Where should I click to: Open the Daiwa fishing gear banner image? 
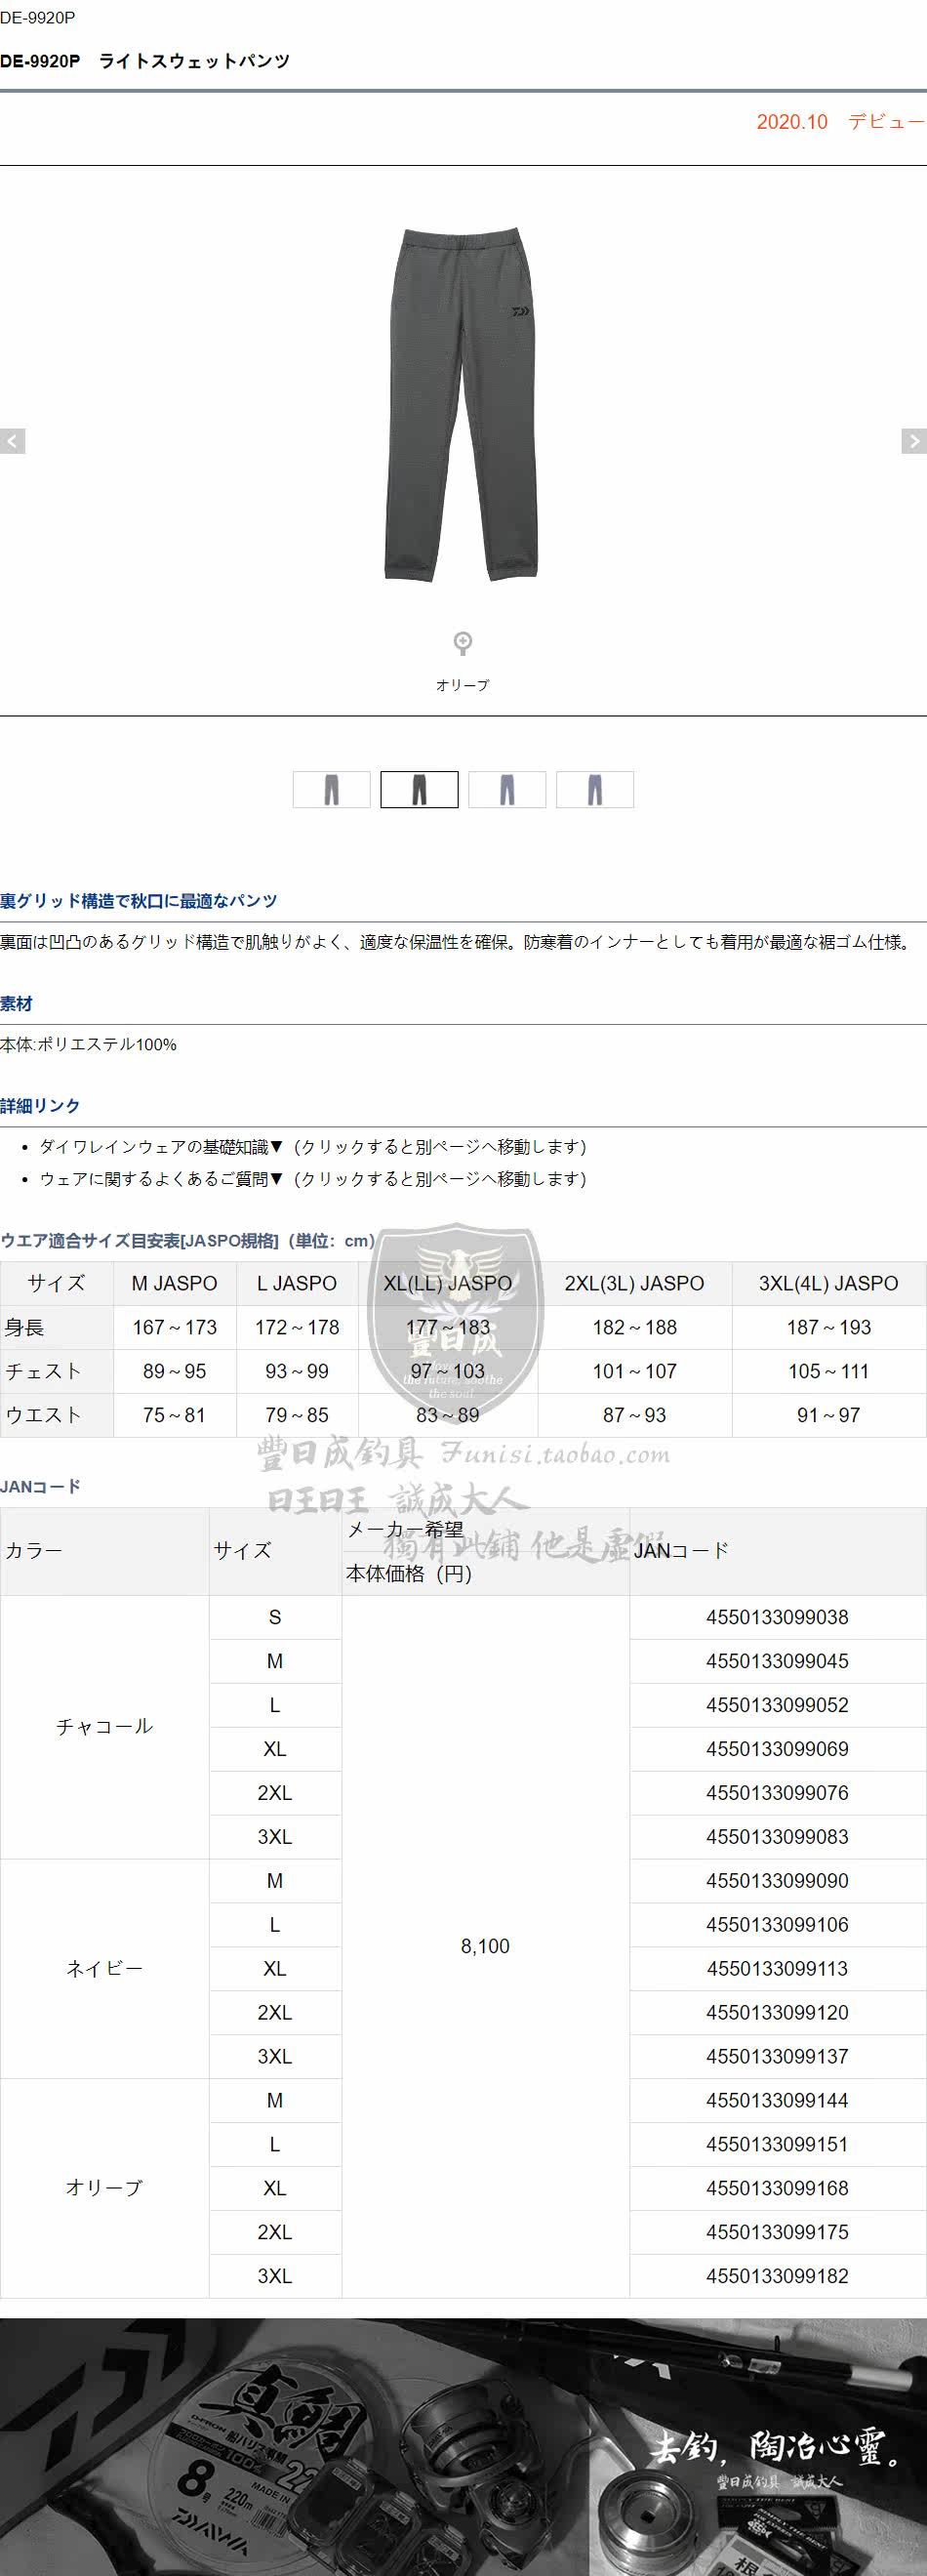pyautogui.click(x=463, y=2446)
